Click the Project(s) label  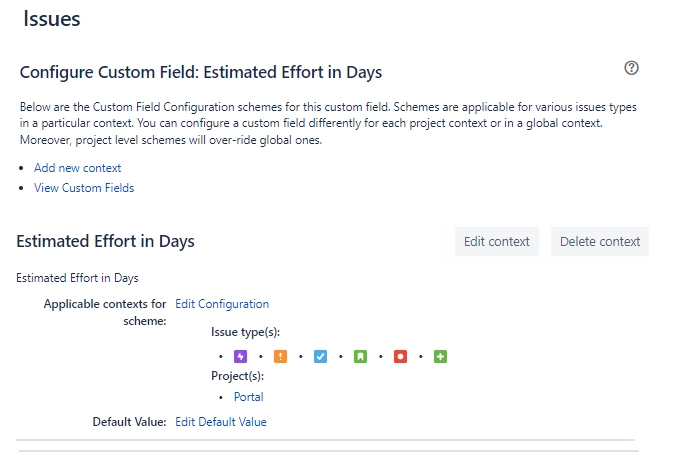tap(238, 376)
